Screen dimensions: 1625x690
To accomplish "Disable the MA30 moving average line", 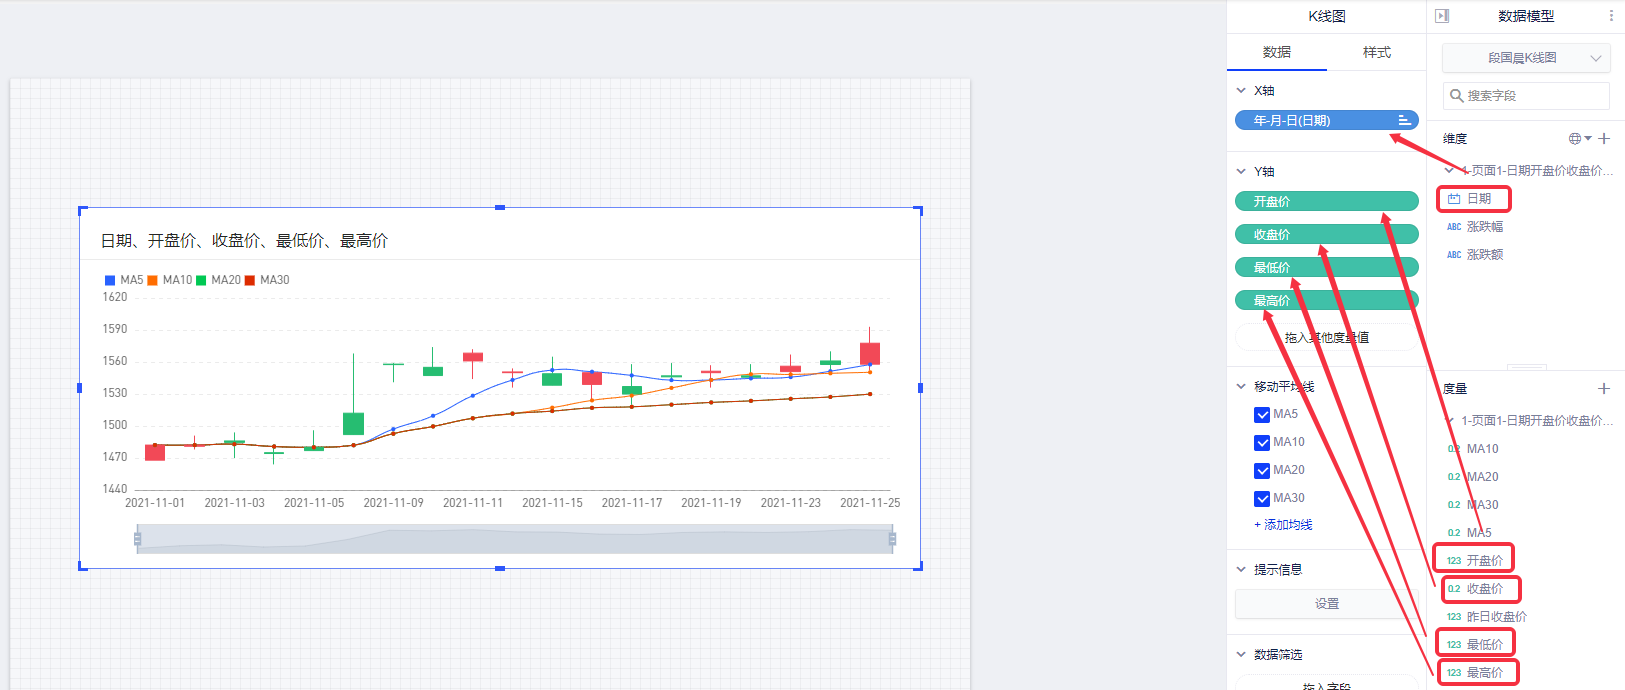I will click(1262, 499).
